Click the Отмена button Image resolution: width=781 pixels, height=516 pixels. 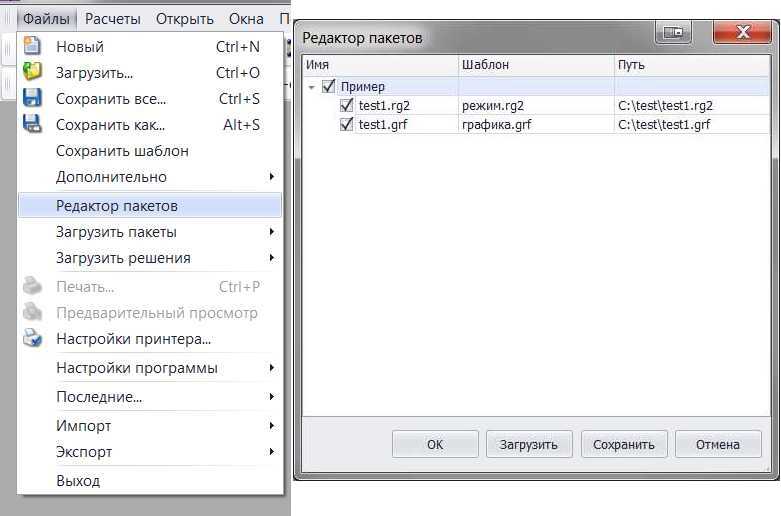point(718,444)
